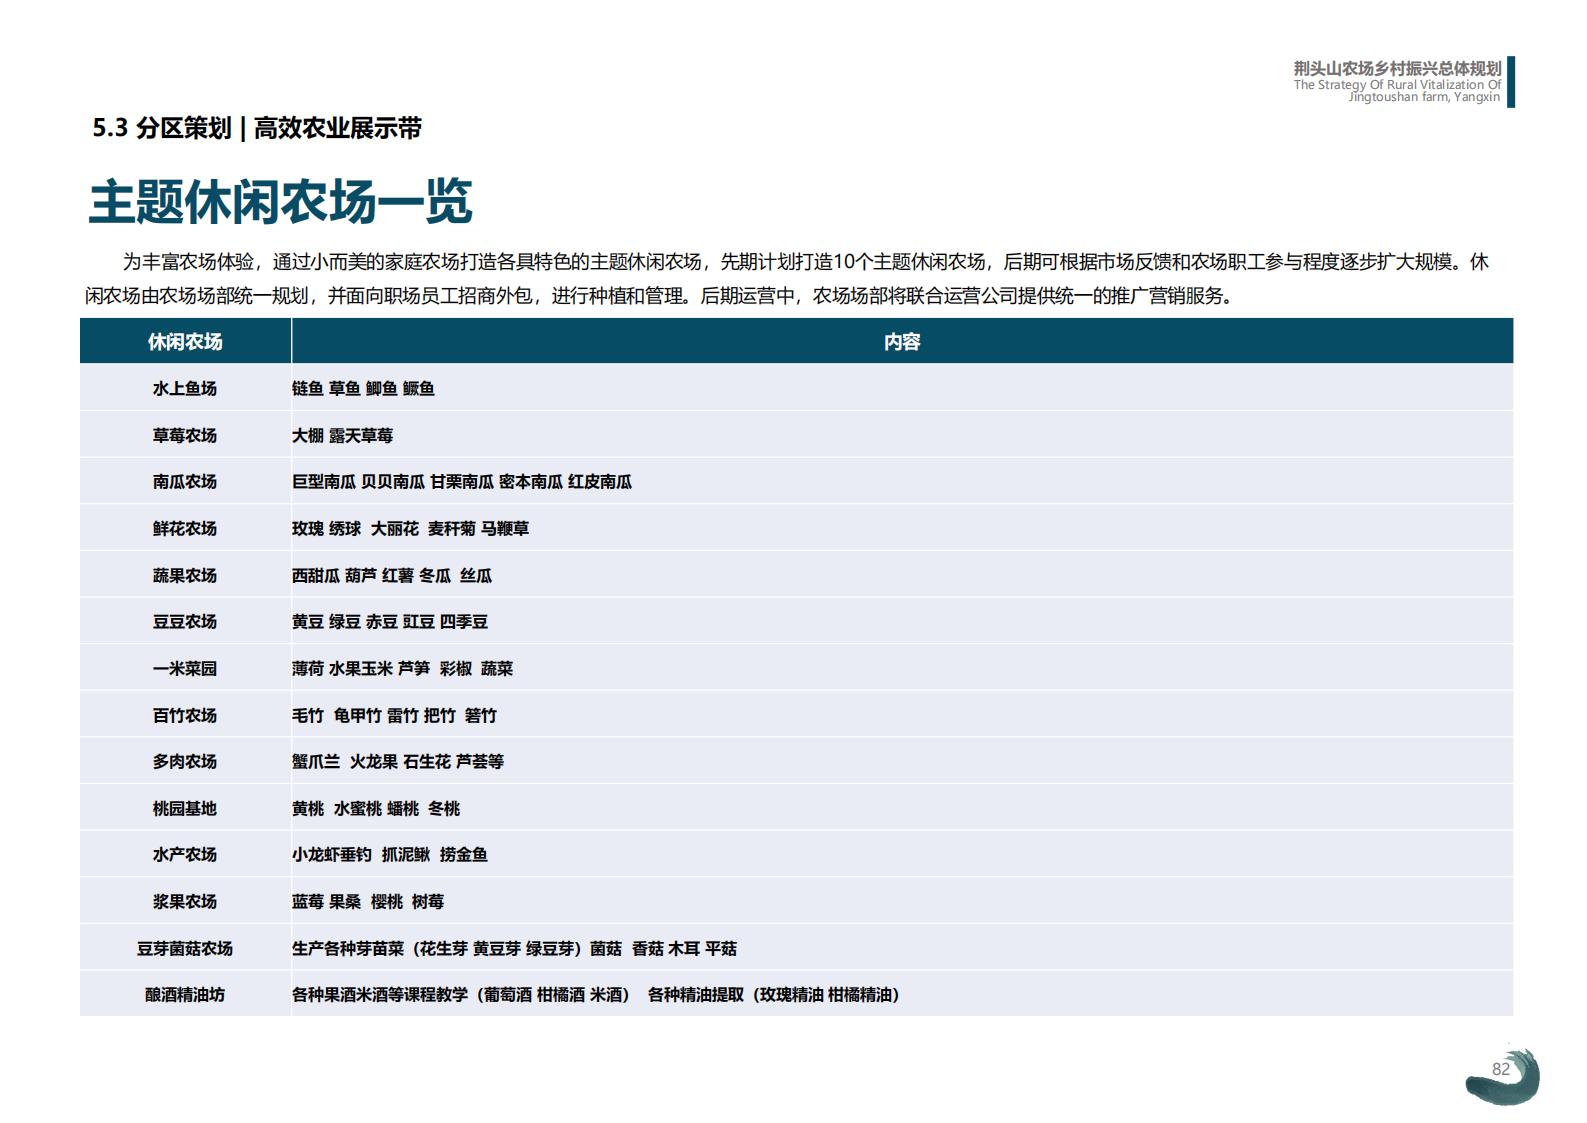Click the page number 82
This screenshot has width=1587, height=1123.
tap(1500, 1069)
